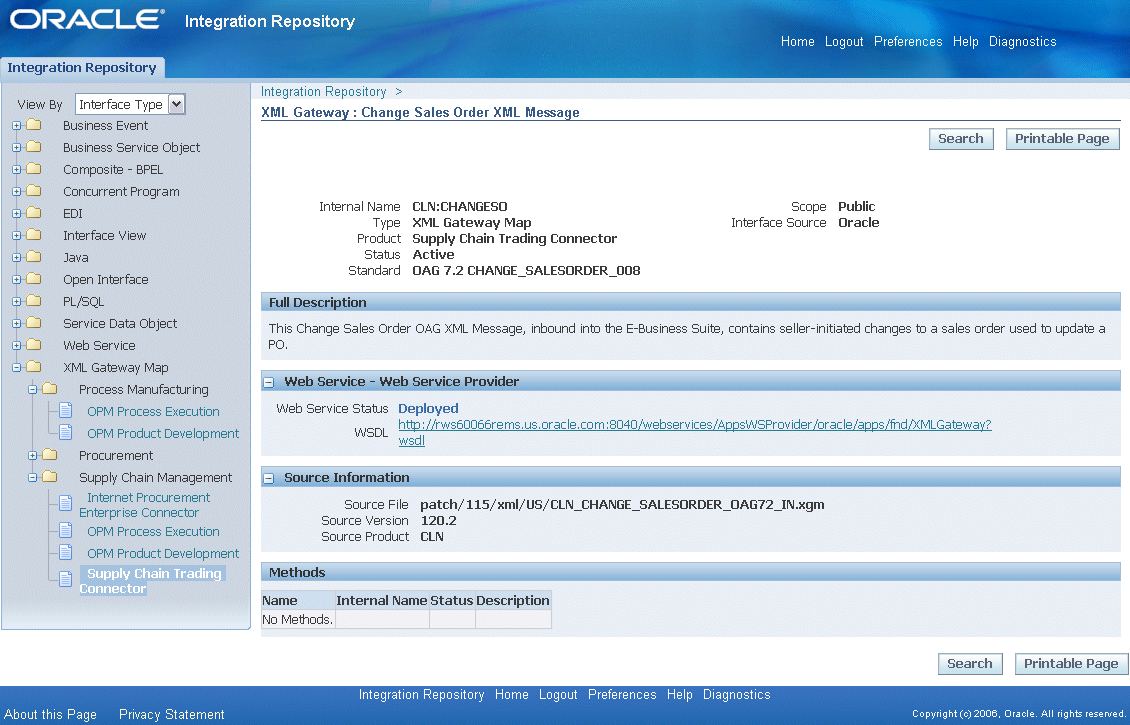The height and width of the screenshot is (725, 1130).
Task: Expand the Interface View node
Action: (x=17, y=236)
